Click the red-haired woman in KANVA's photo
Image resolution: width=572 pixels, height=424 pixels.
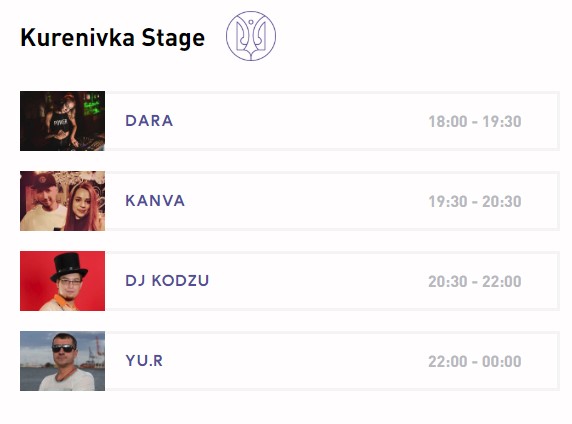click(84, 207)
